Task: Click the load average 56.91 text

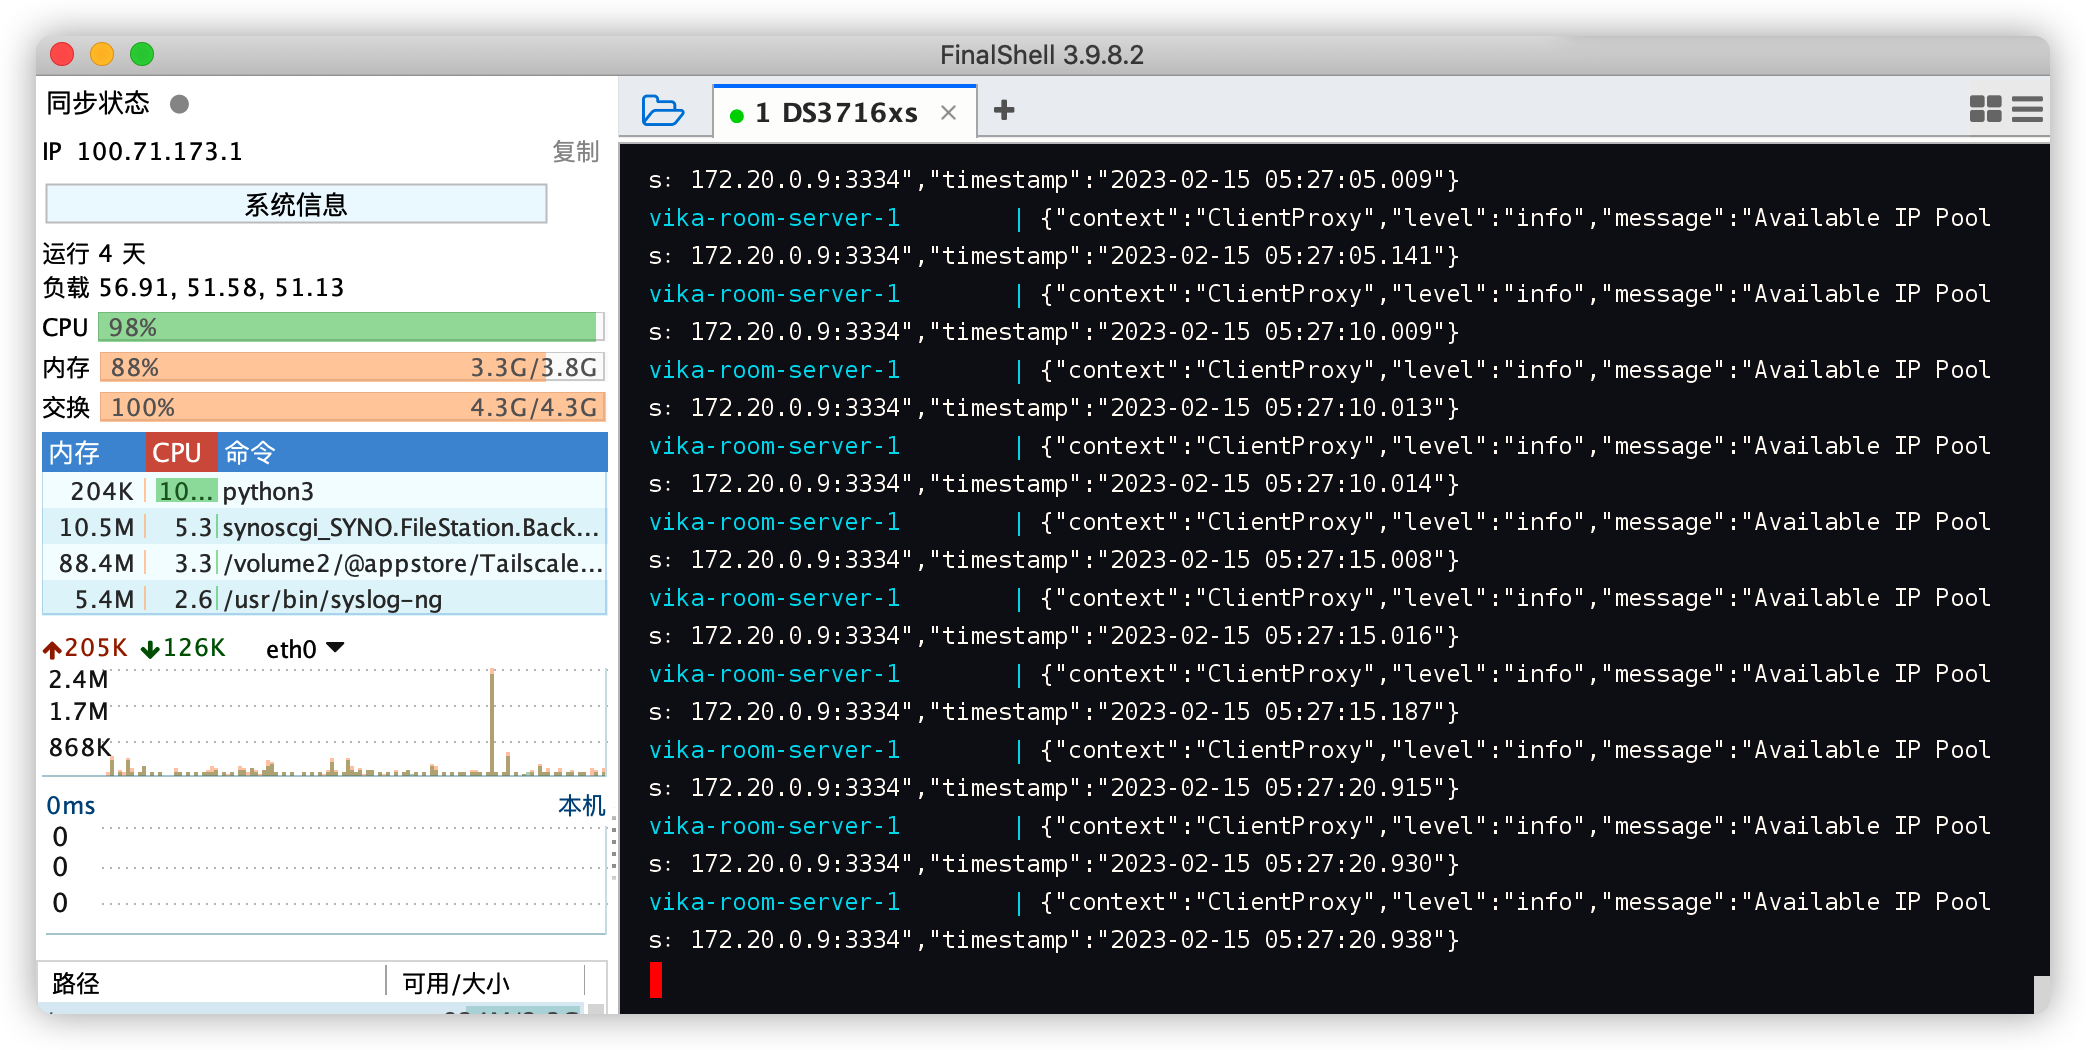Action: point(193,288)
